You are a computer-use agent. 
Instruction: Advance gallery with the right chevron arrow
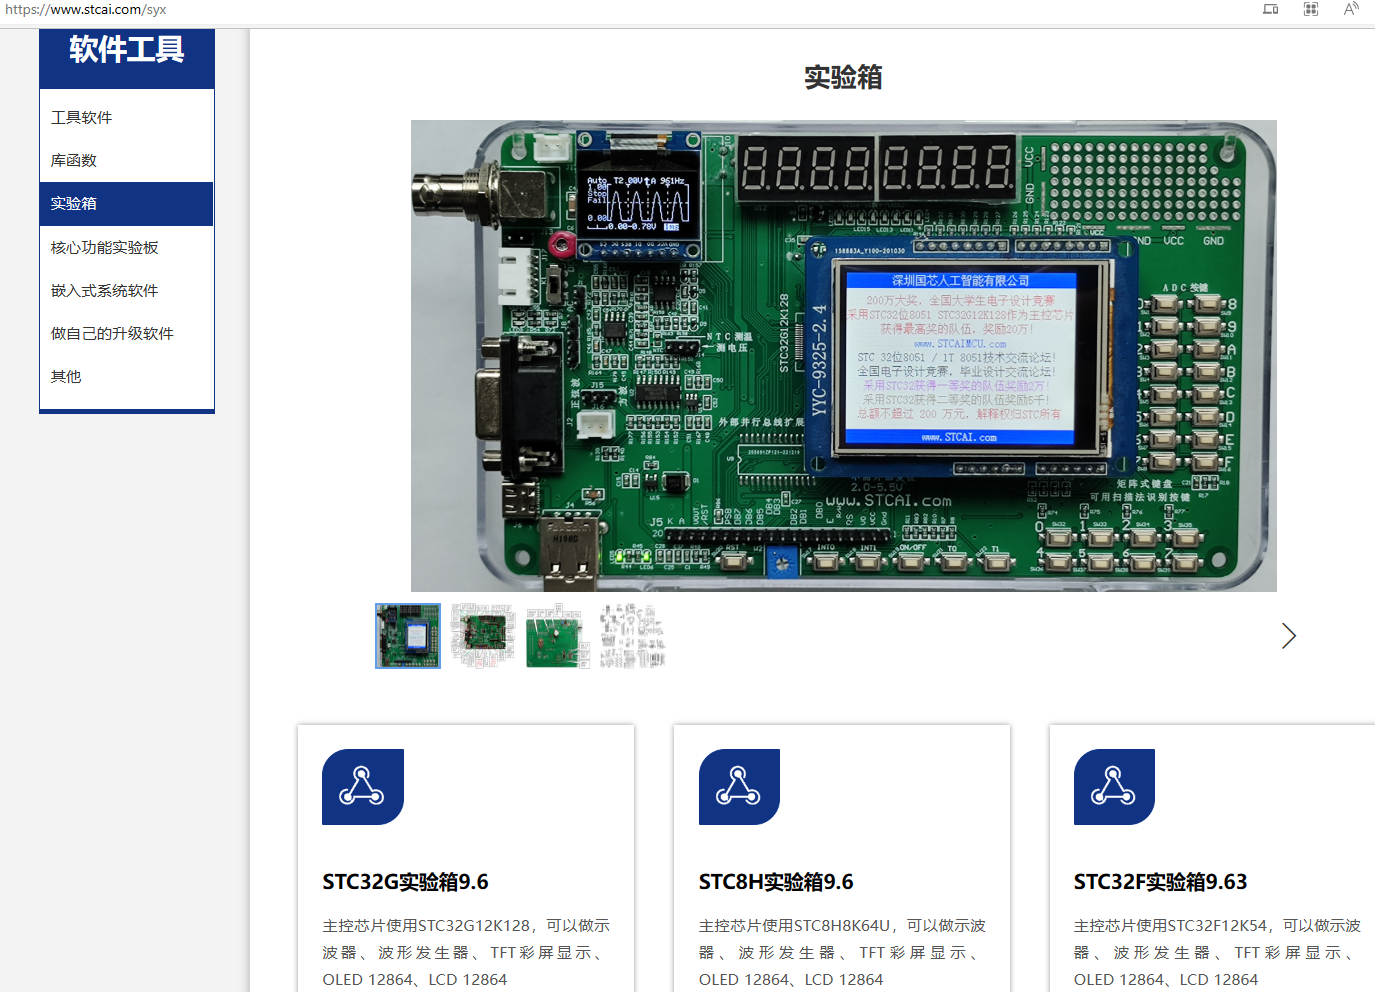click(x=1288, y=636)
